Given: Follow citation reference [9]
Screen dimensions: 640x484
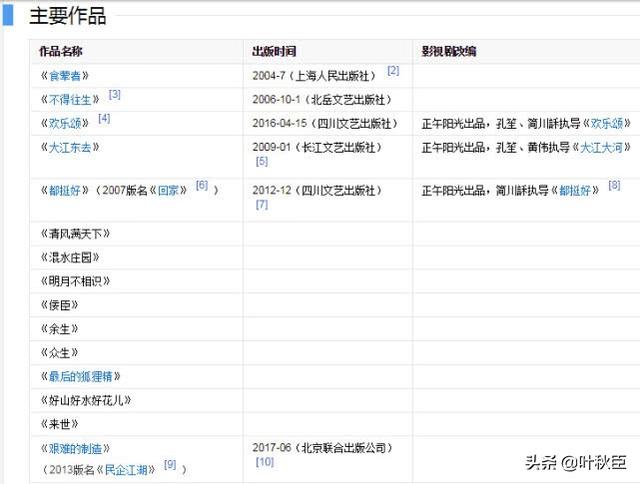Looking at the screenshot, I should point(170,465).
